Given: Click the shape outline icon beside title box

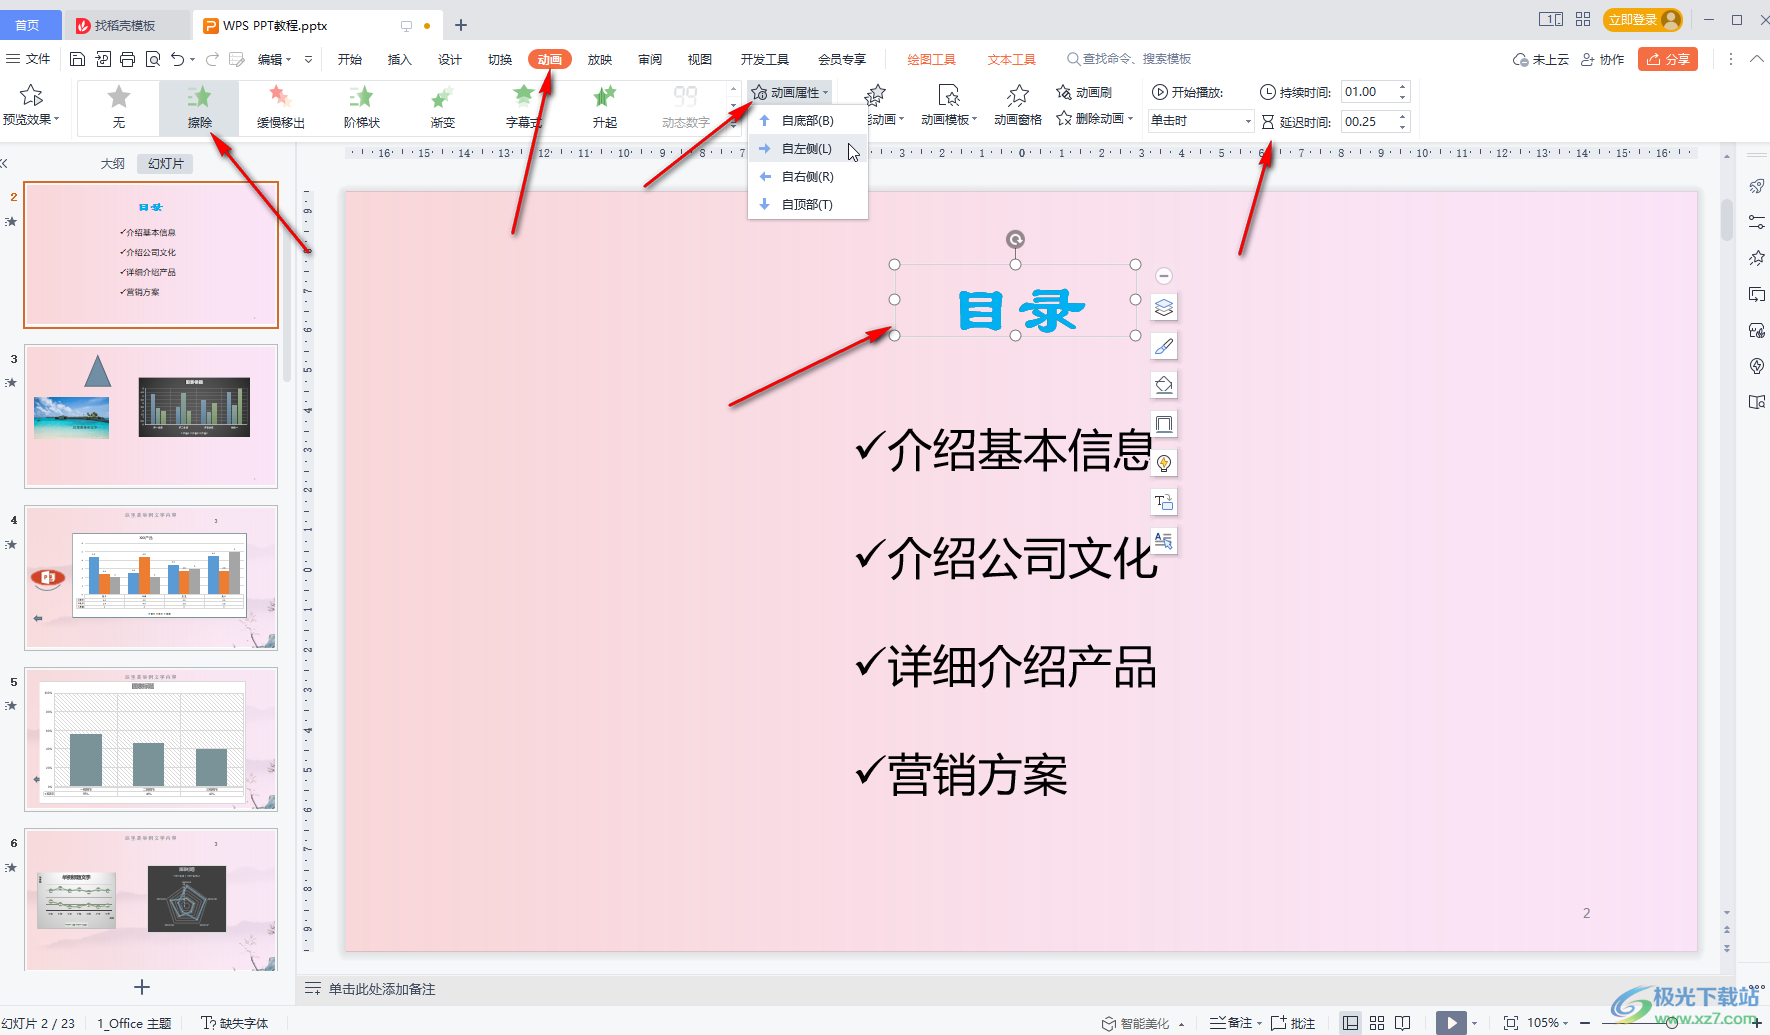Looking at the screenshot, I should (x=1163, y=424).
